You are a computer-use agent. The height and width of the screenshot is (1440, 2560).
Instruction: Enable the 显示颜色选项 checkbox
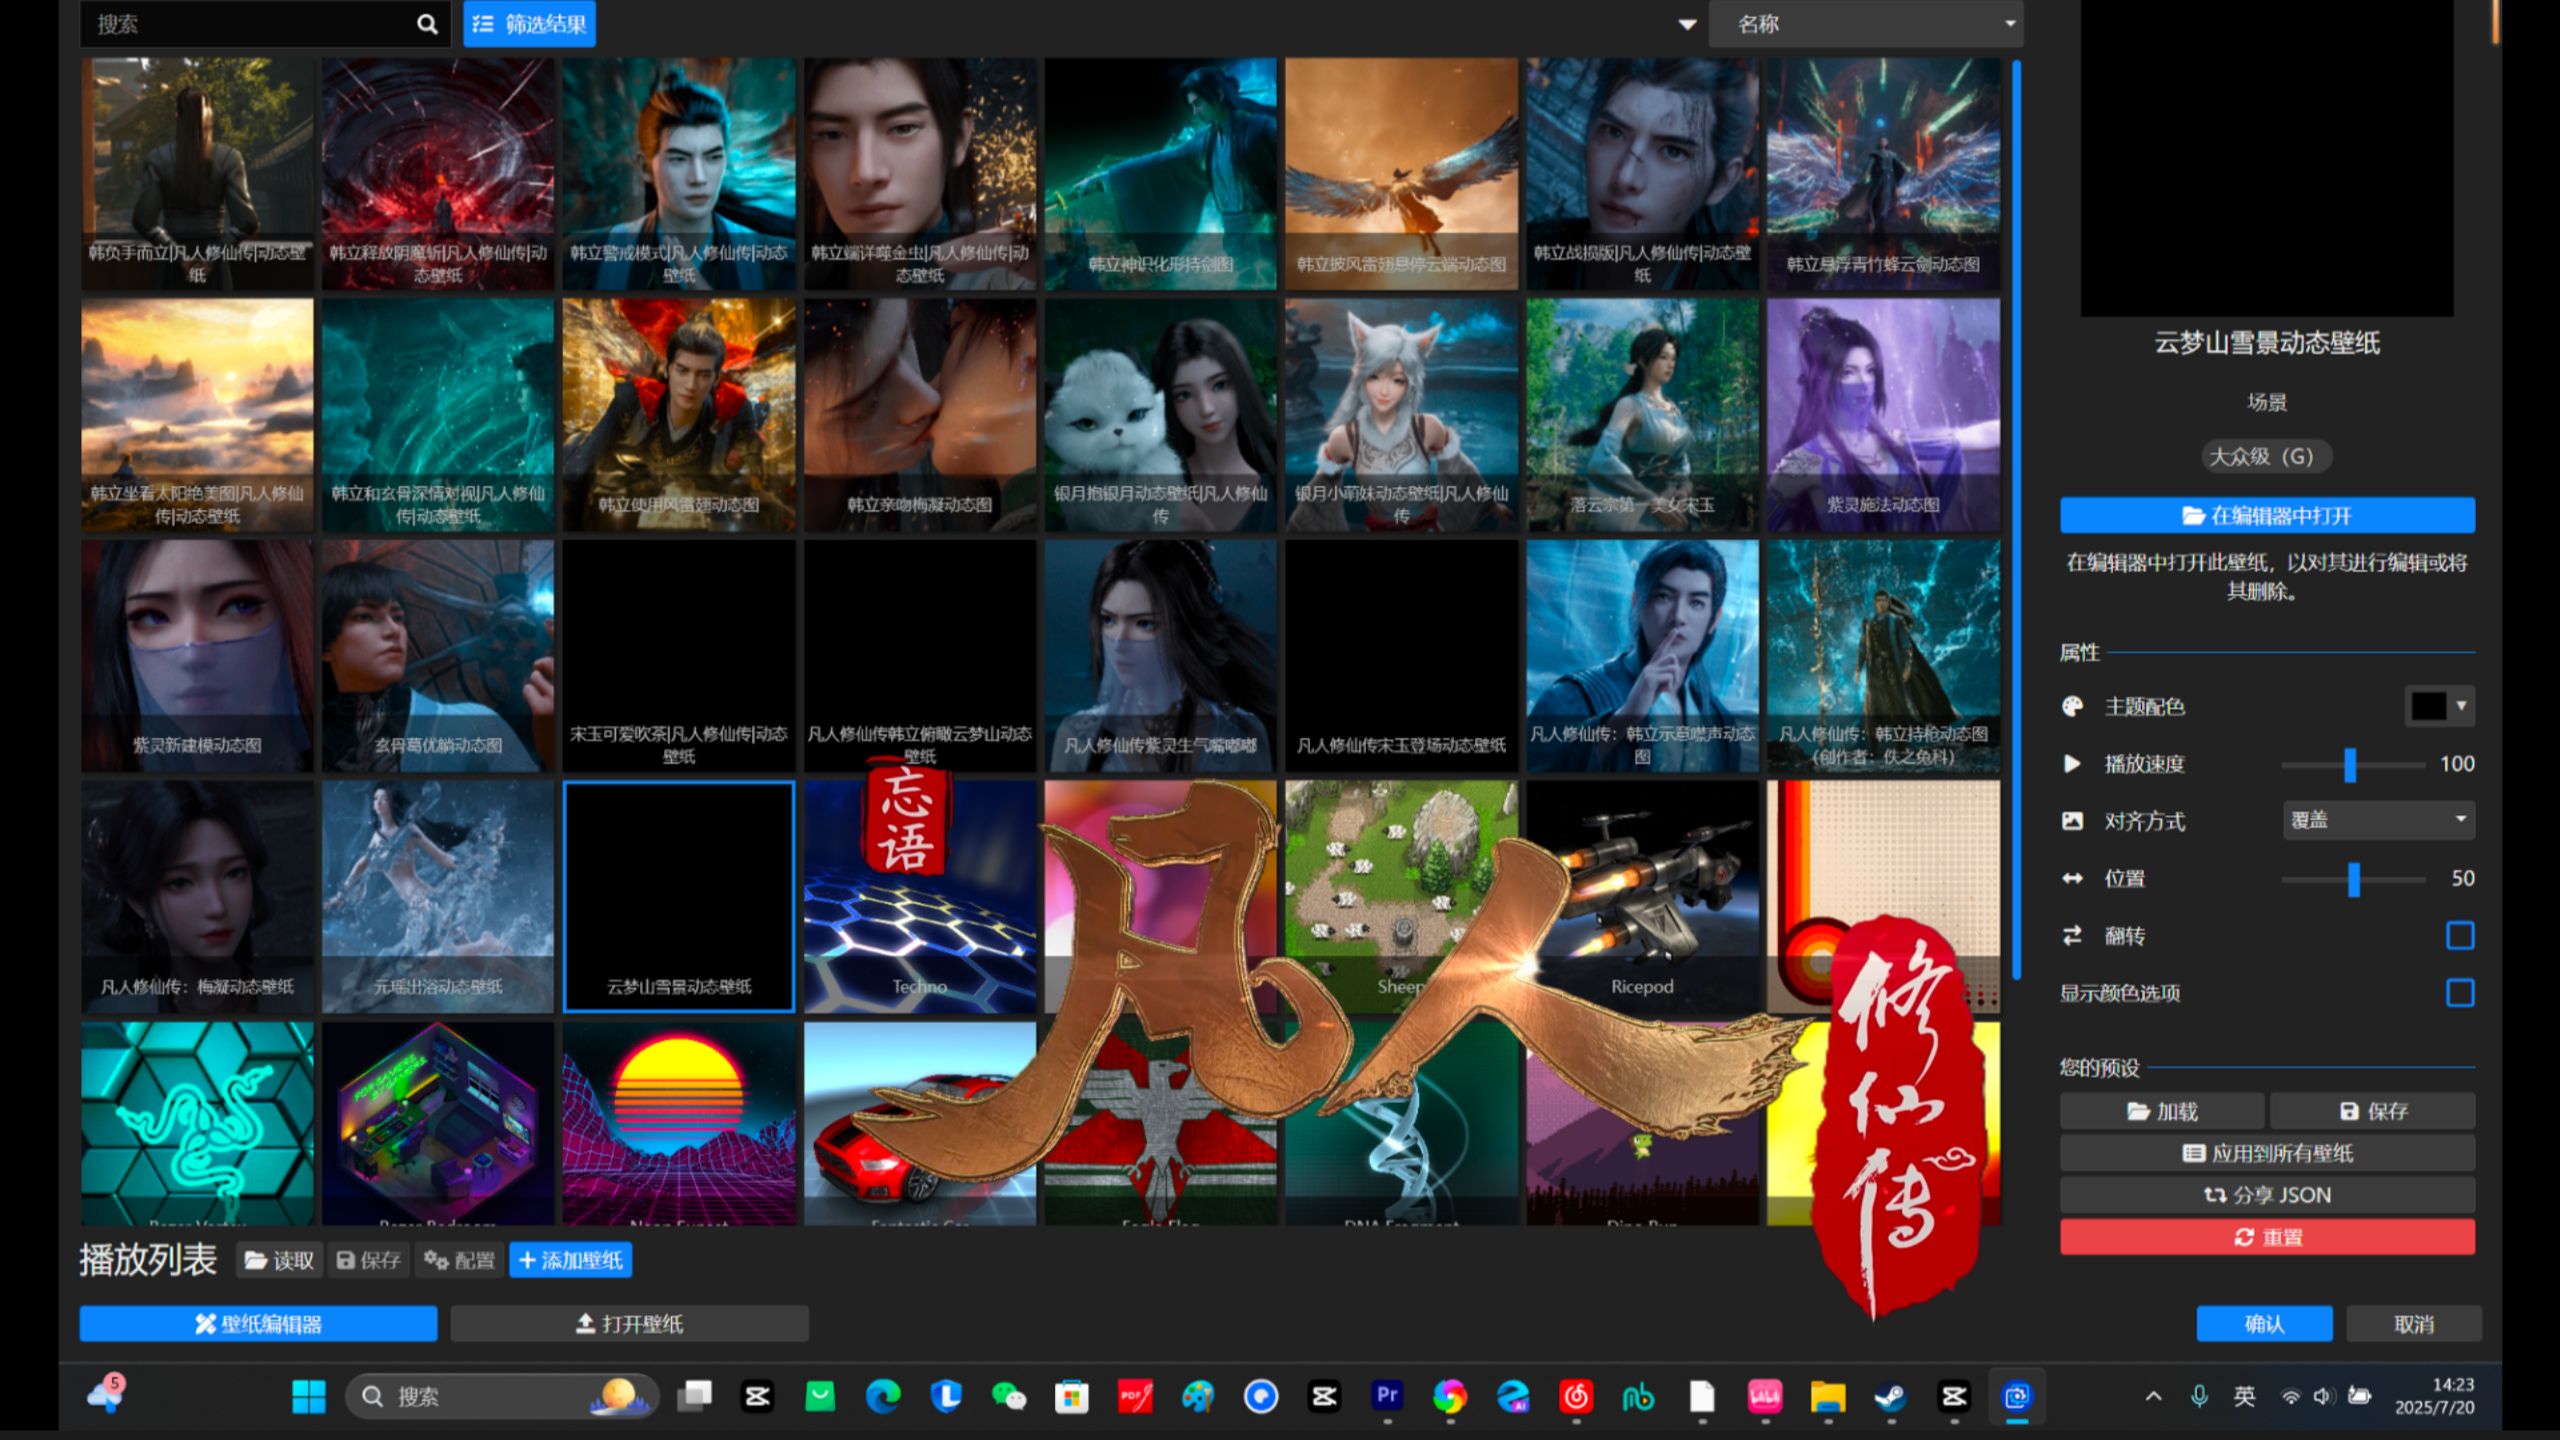2459,993
